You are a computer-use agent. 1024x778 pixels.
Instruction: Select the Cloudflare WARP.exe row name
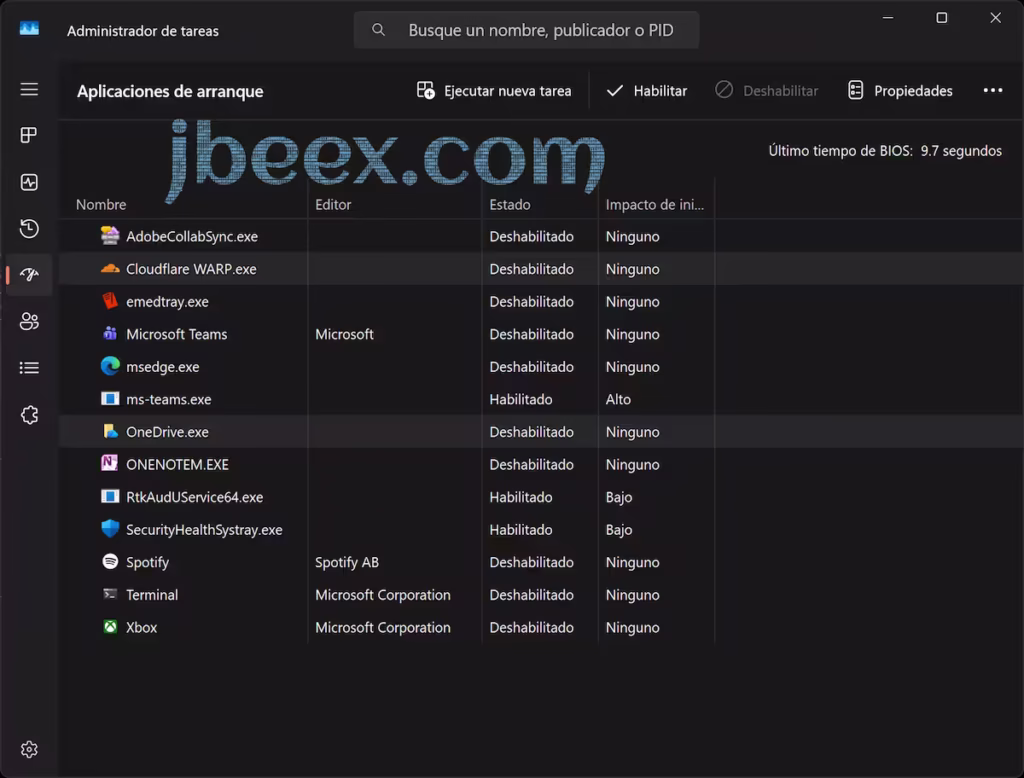pyautogui.click(x=191, y=269)
